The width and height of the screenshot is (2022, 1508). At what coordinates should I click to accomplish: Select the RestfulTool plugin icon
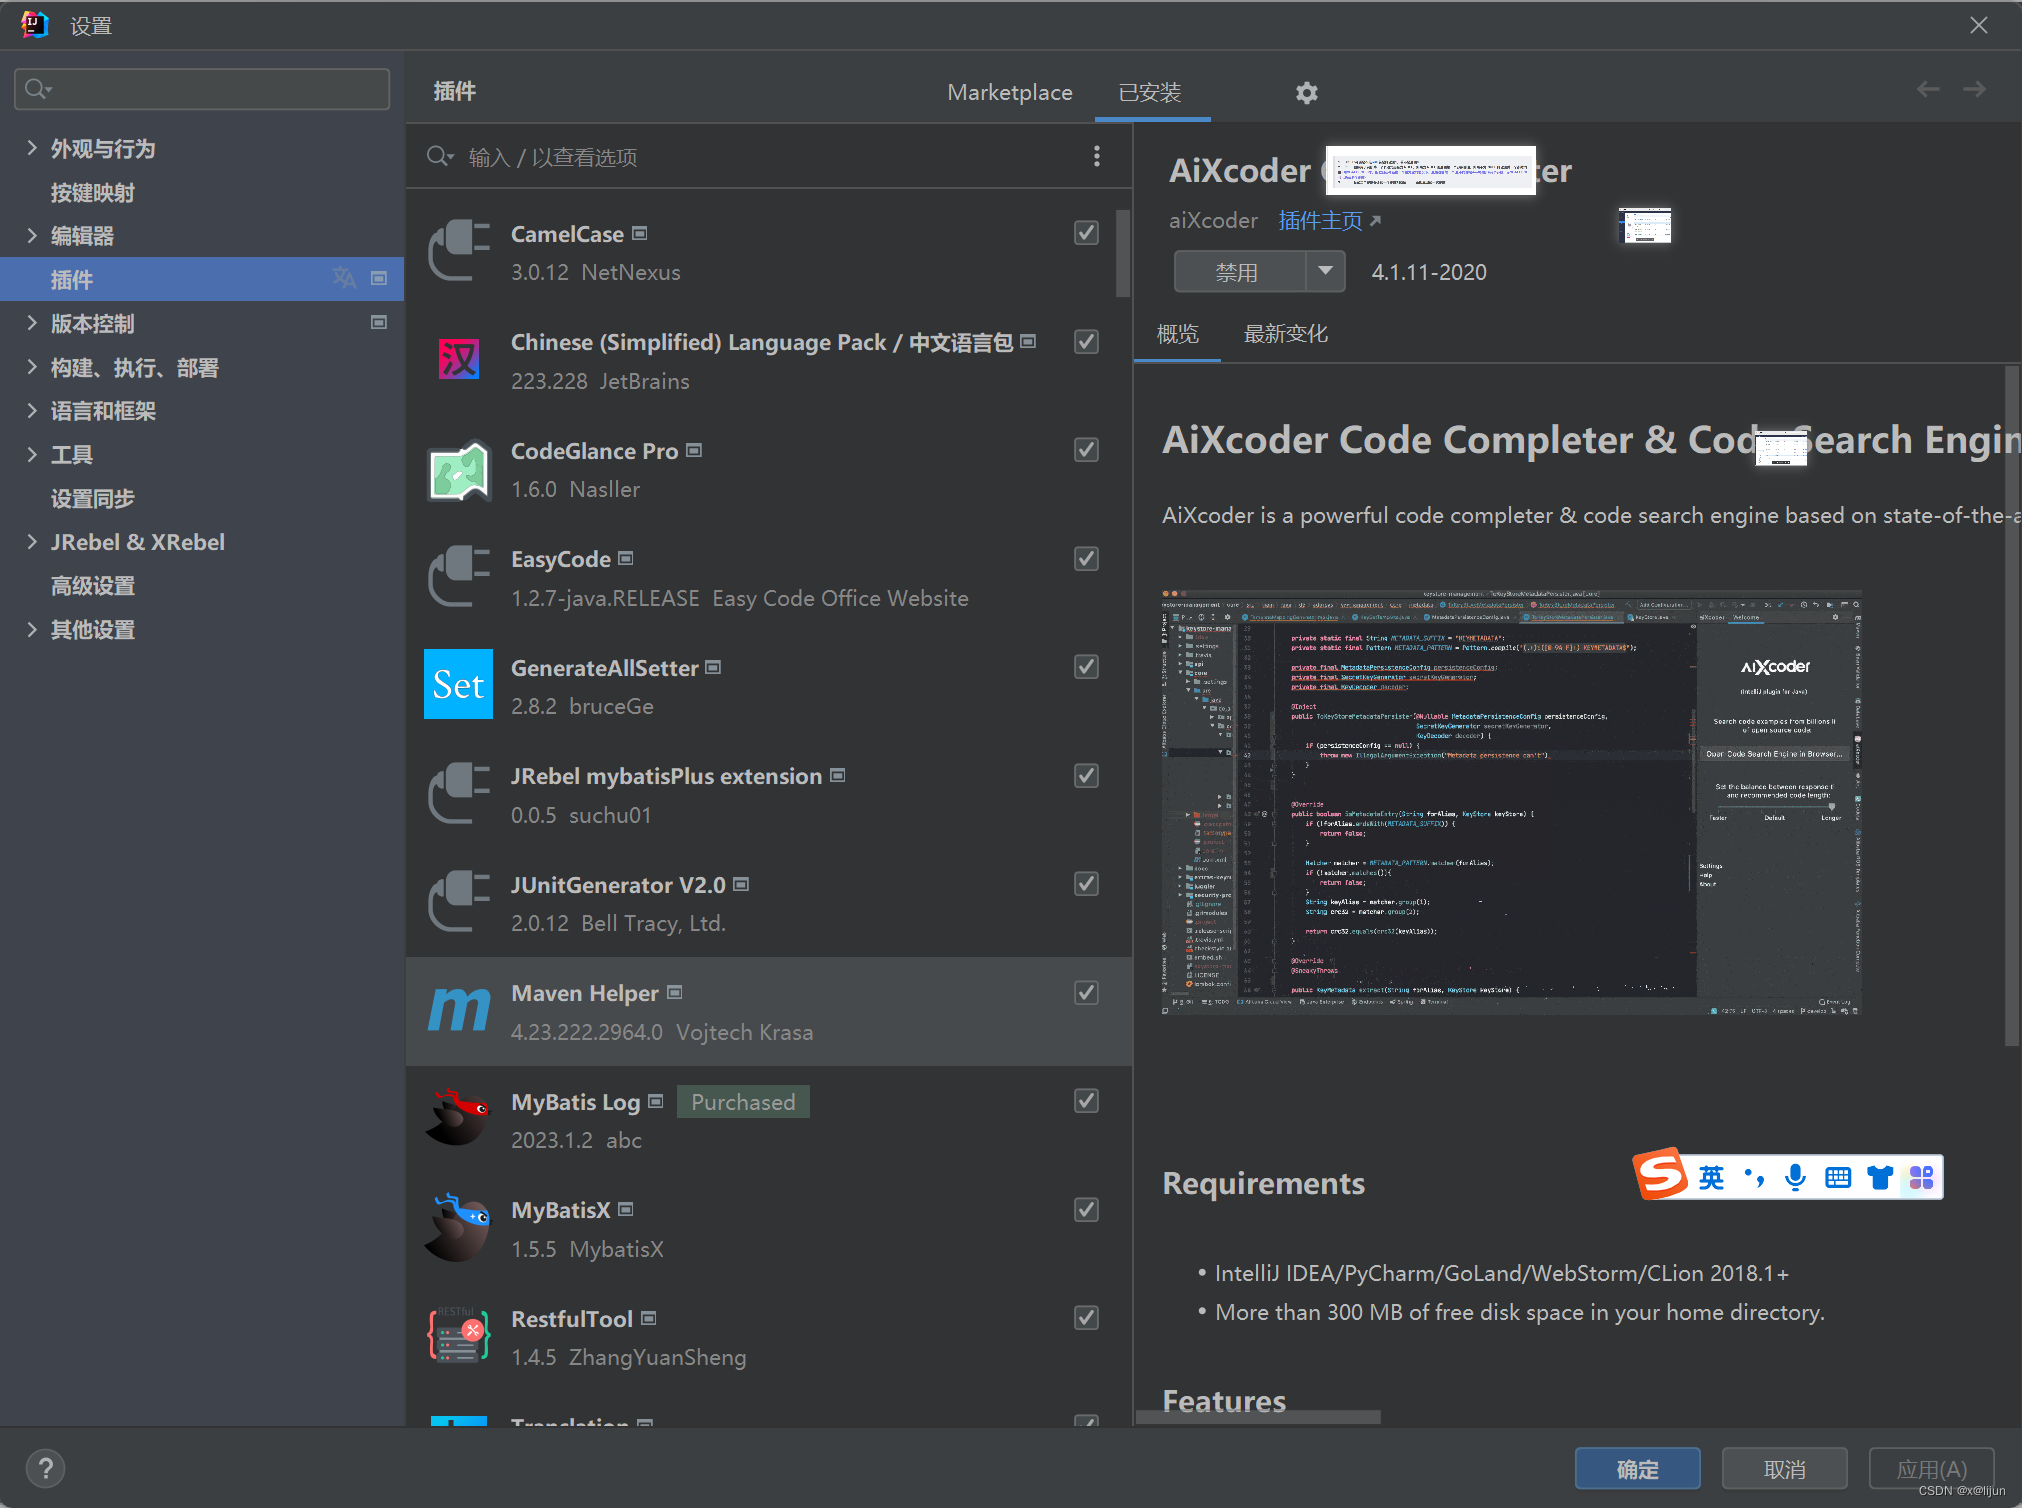[x=459, y=1335]
